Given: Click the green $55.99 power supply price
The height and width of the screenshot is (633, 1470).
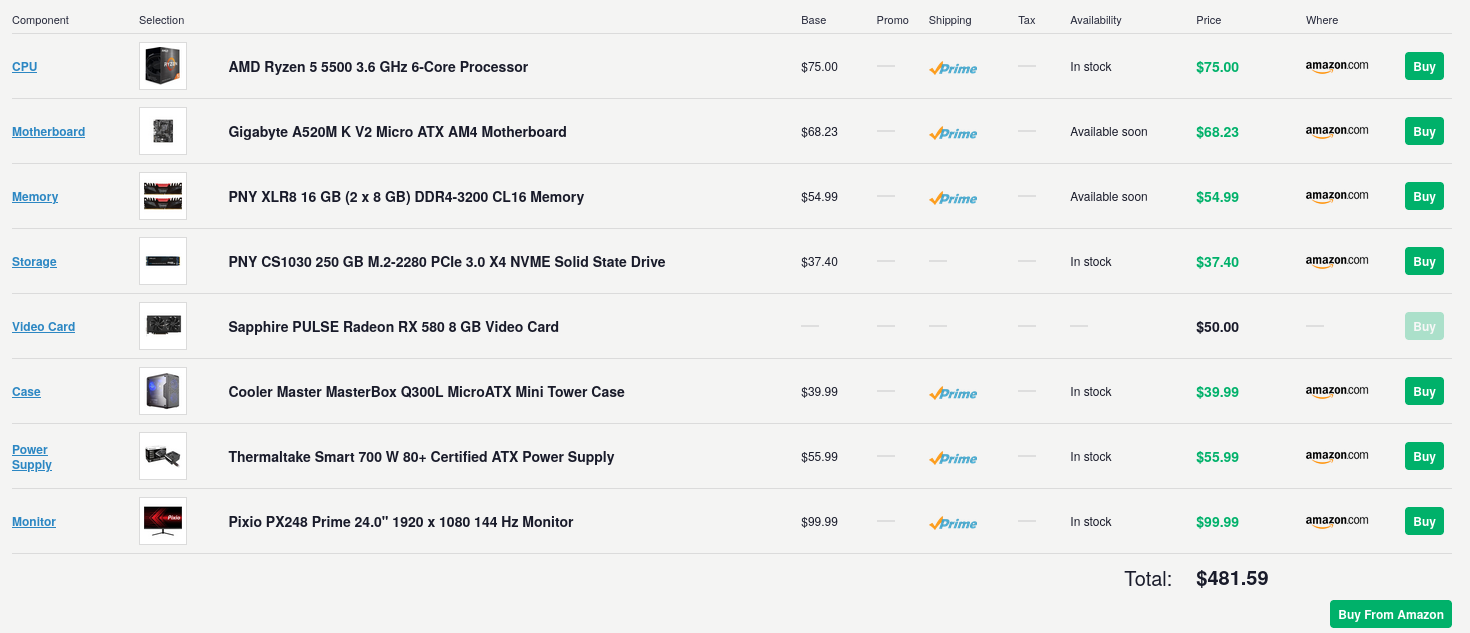Looking at the screenshot, I should tap(1217, 457).
